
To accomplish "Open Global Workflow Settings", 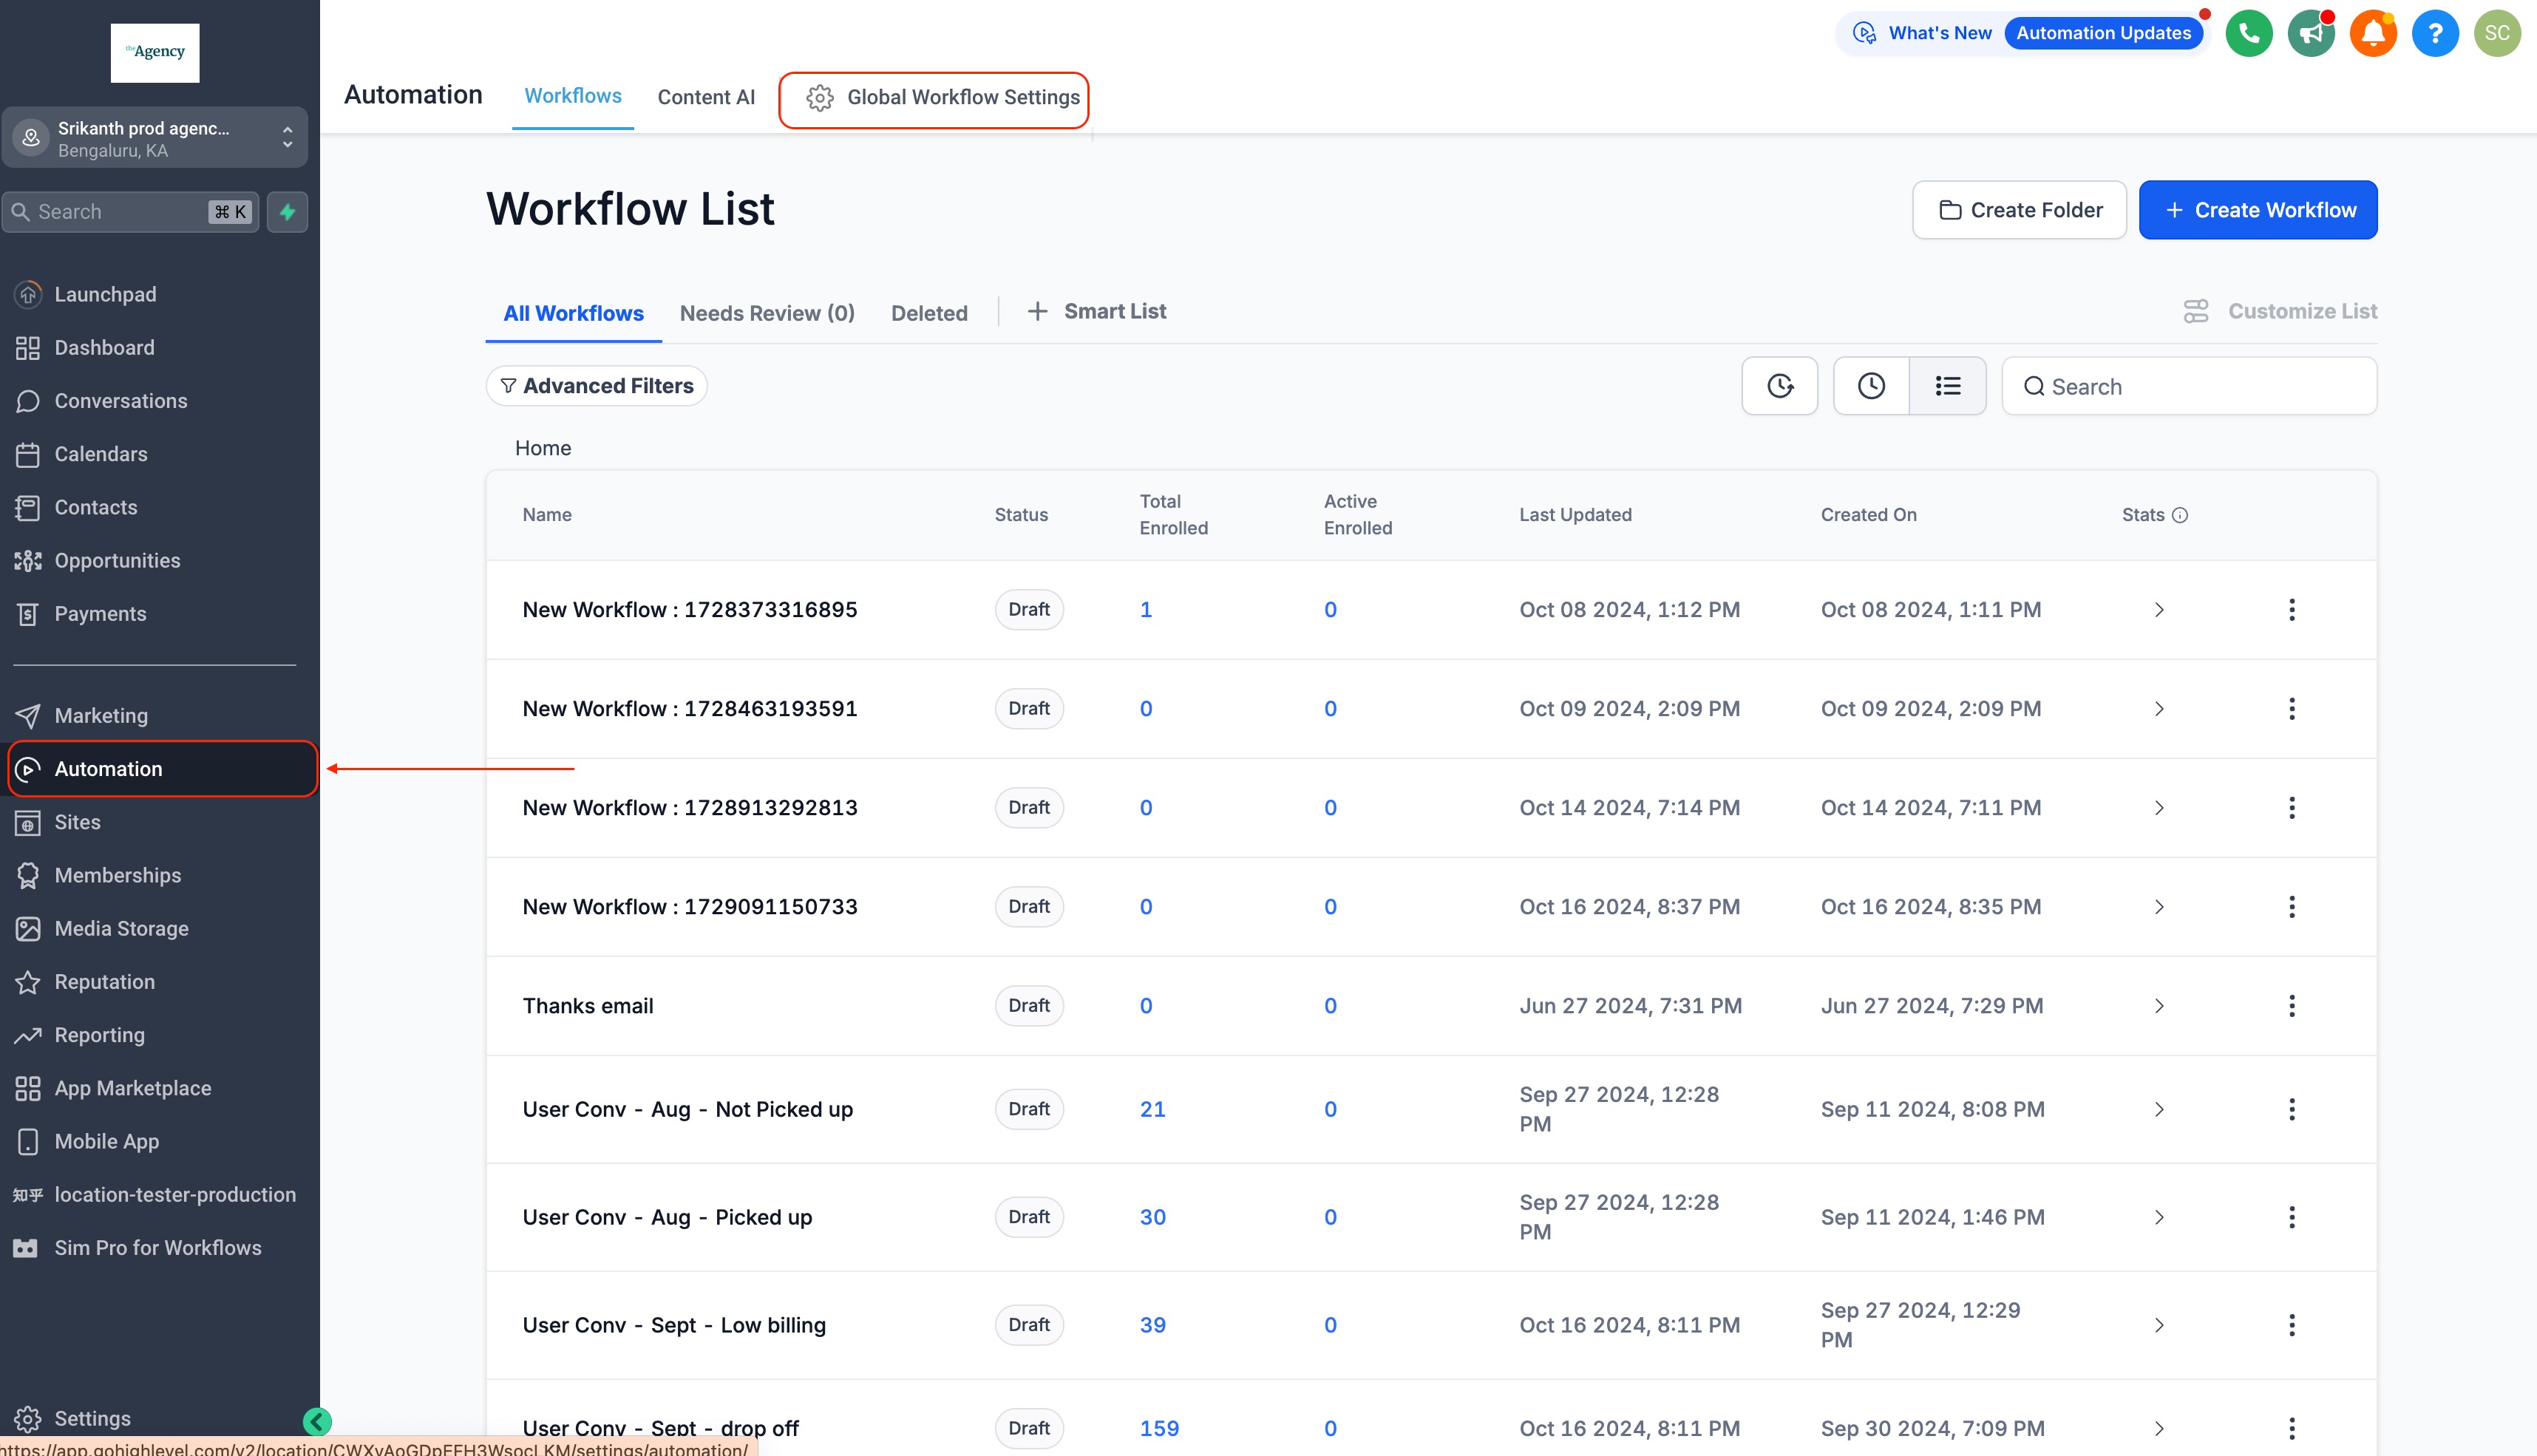I will point(943,97).
